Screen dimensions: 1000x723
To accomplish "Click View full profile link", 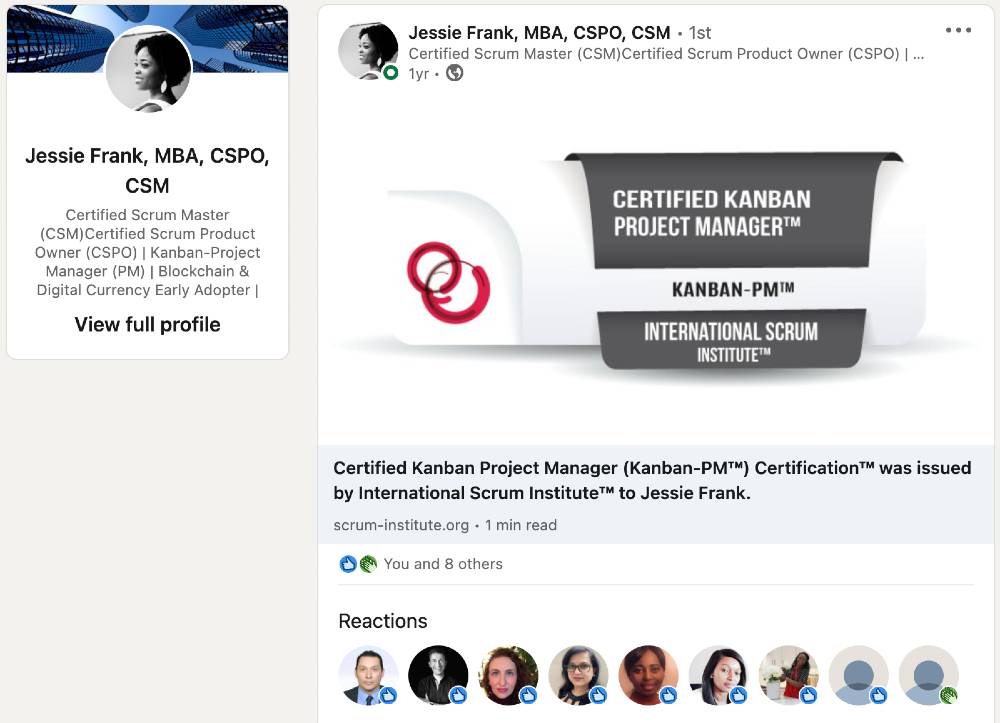I will 147,325.
